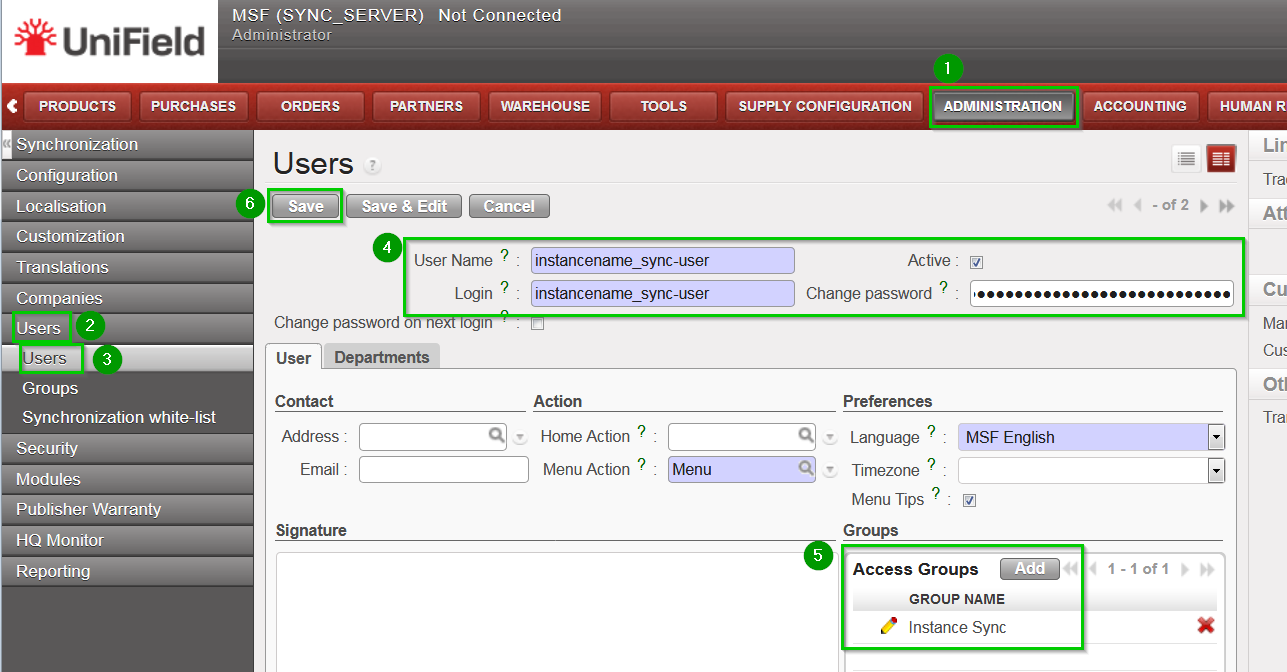The height and width of the screenshot is (672, 1287).
Task: Edit Instance Sync group pencil icon
Action: pos(888,626)
